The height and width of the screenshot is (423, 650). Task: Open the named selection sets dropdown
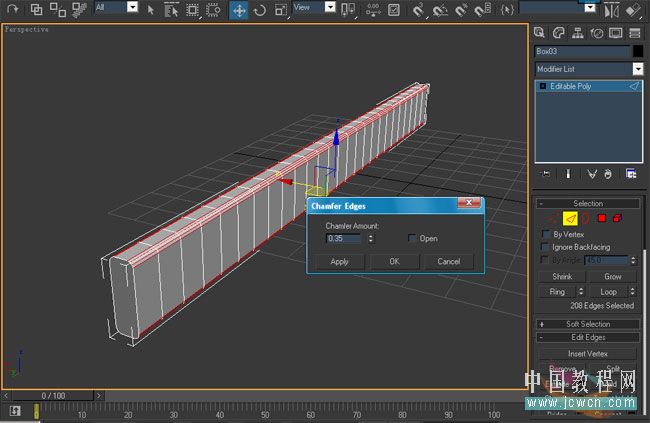pyautogui.click(x=589, y=7)
